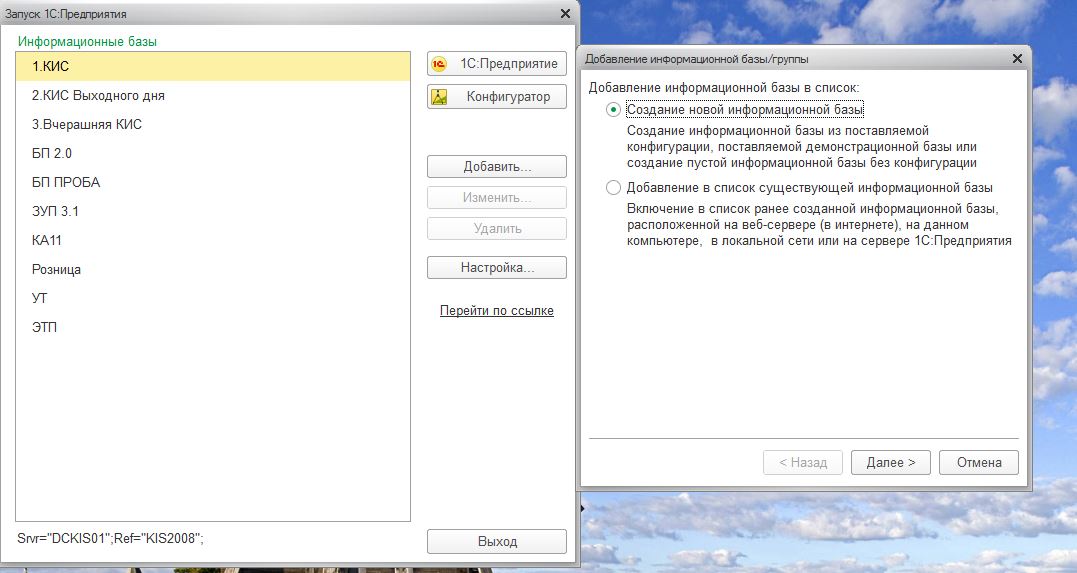Click the Srvr="DCKIS01" connection string text
The height and width of the screenshot is (573, 1077).
(111, 539)
